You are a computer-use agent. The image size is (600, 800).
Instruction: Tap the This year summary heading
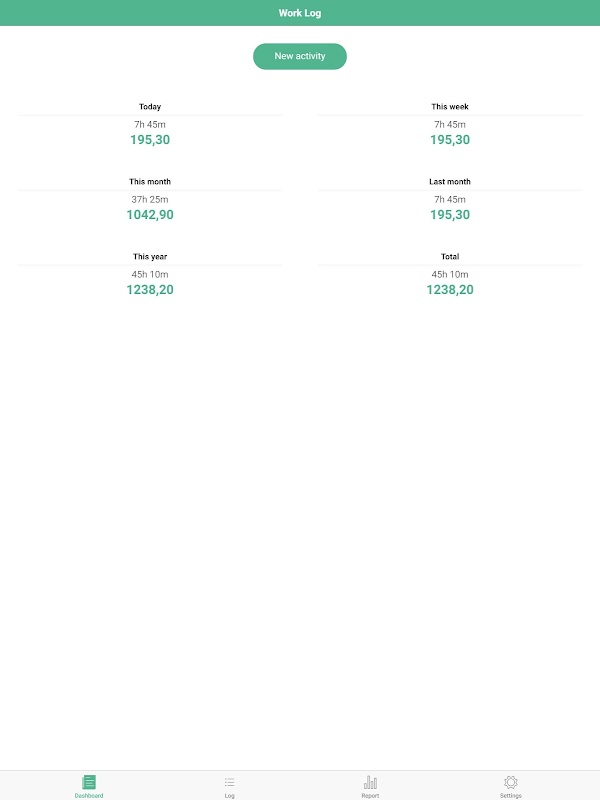pos(150,257)
